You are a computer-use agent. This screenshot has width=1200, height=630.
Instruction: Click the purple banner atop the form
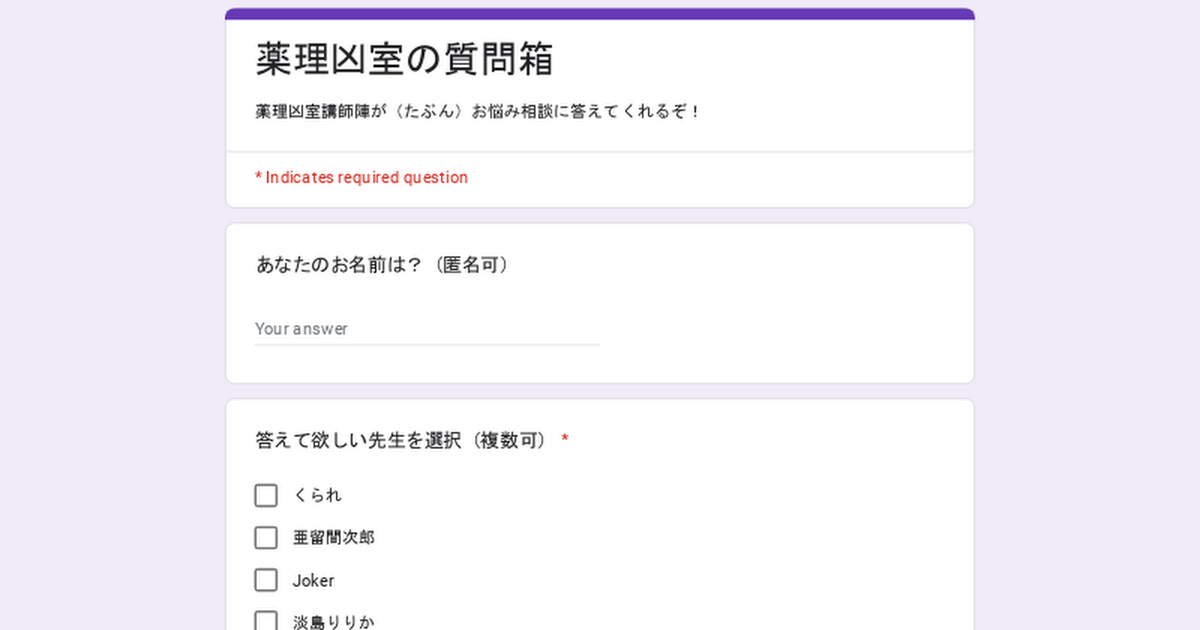coord(600,14)
